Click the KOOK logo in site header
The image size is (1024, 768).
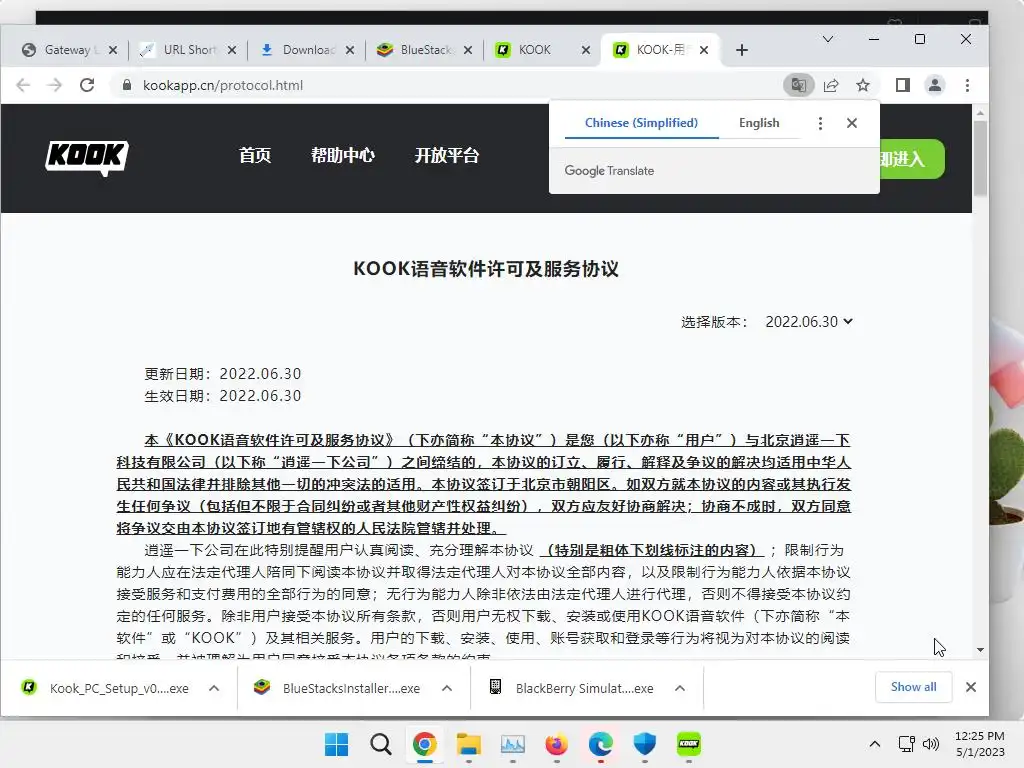[87, 157]
